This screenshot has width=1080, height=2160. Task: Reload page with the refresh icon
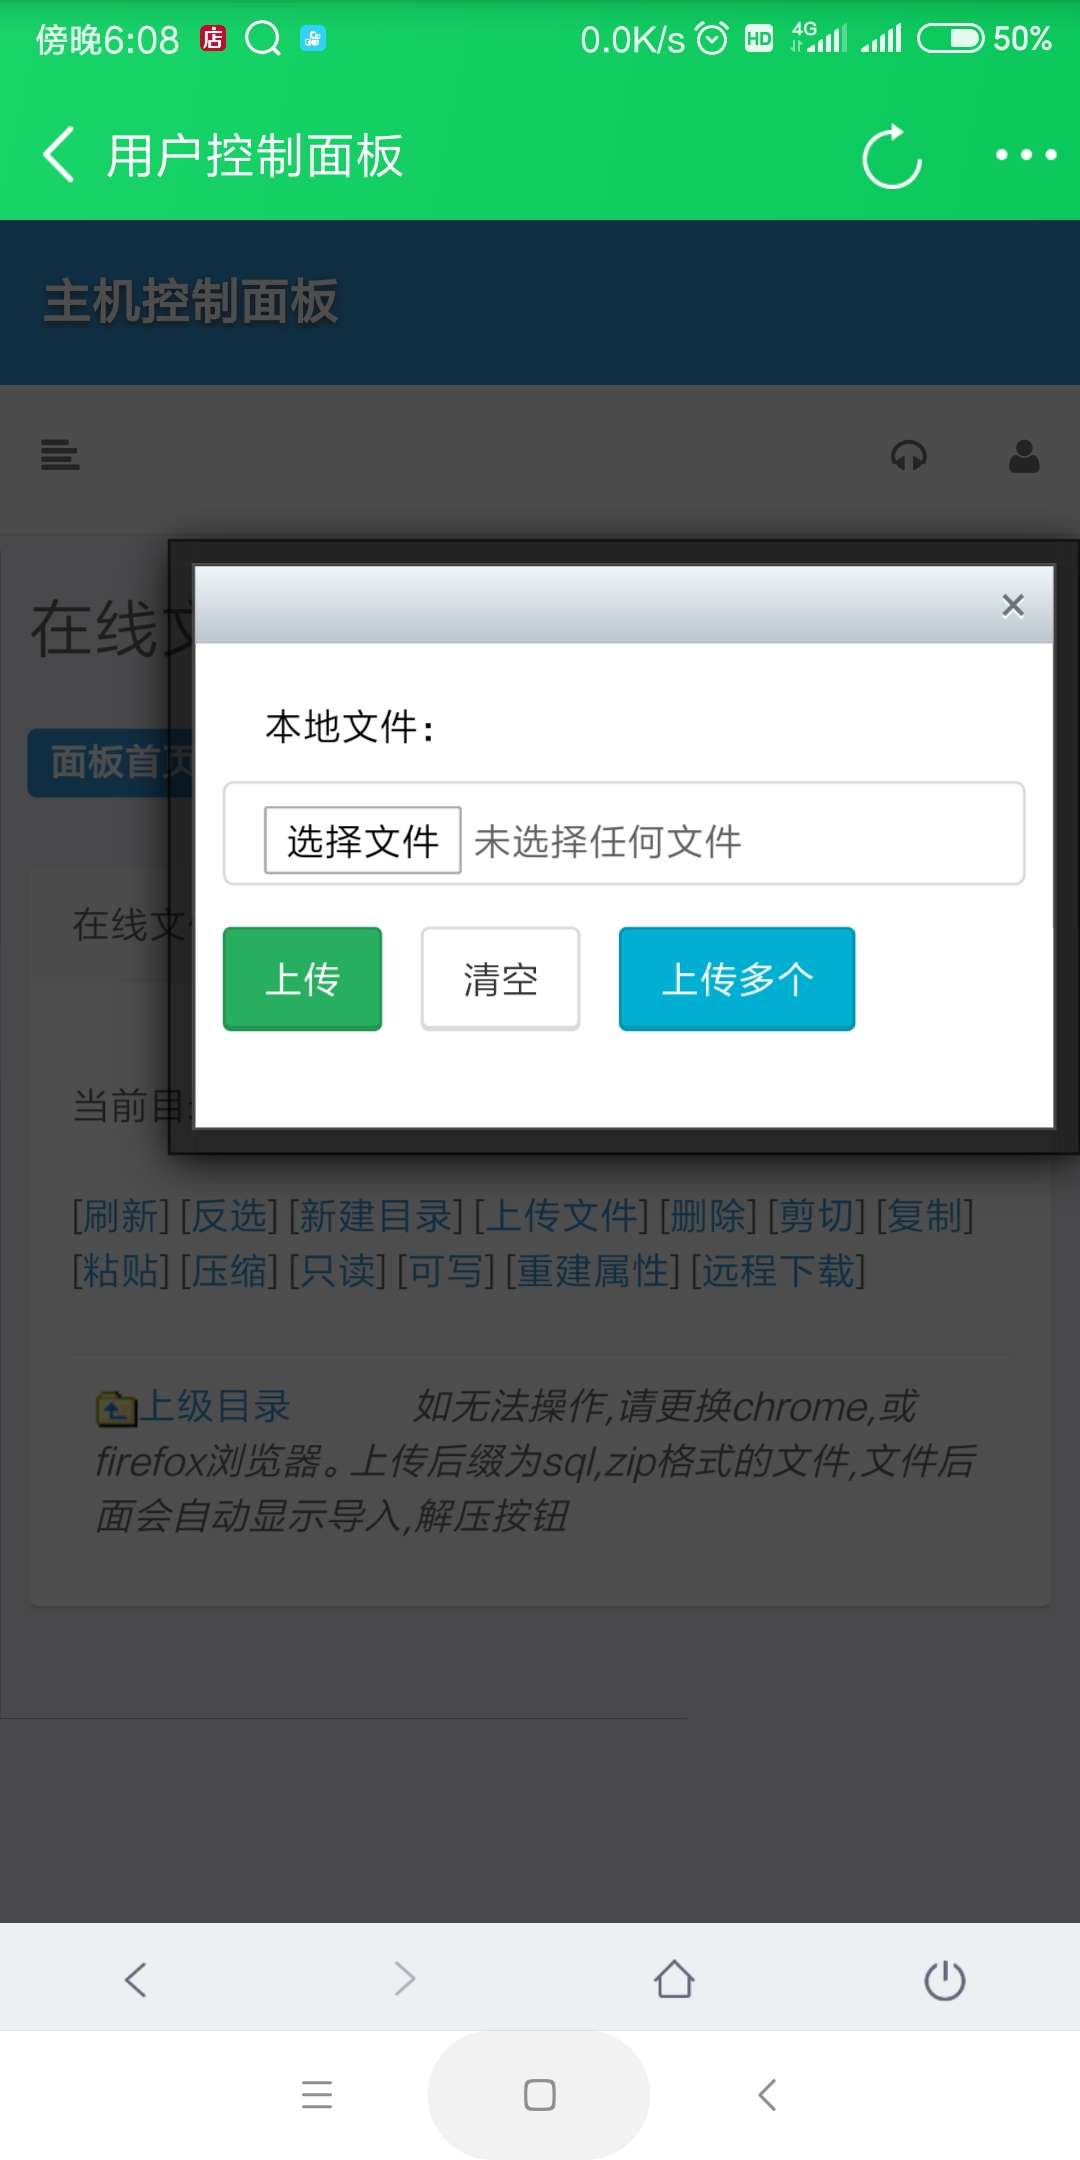892,156
